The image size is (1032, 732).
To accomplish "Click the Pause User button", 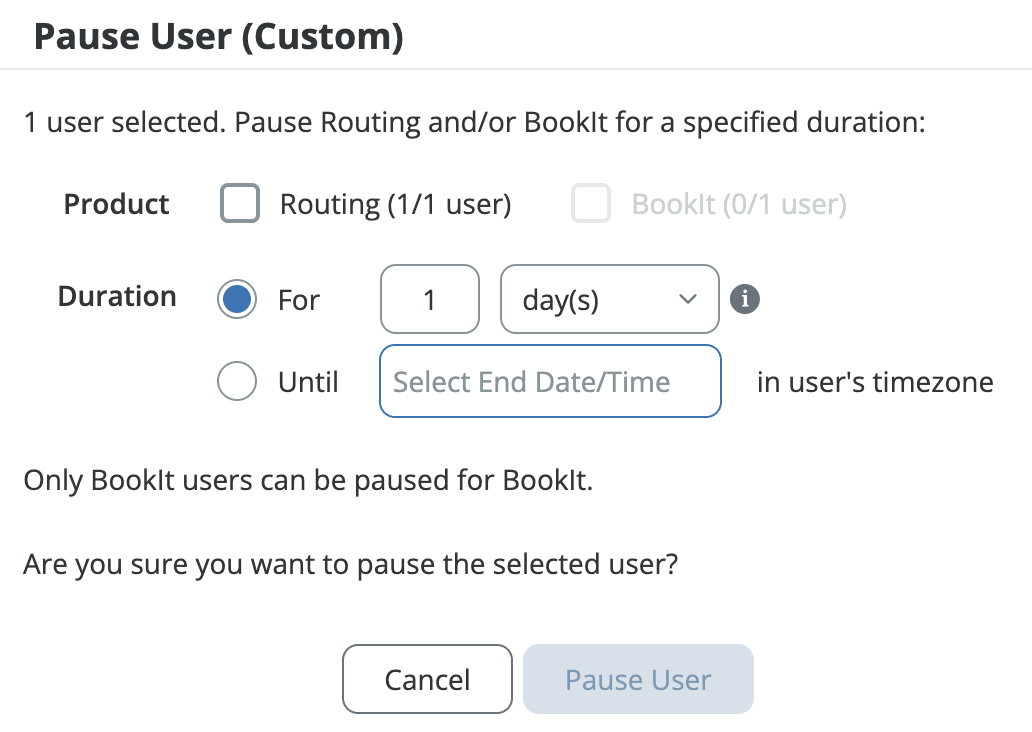I will [638, 680].
